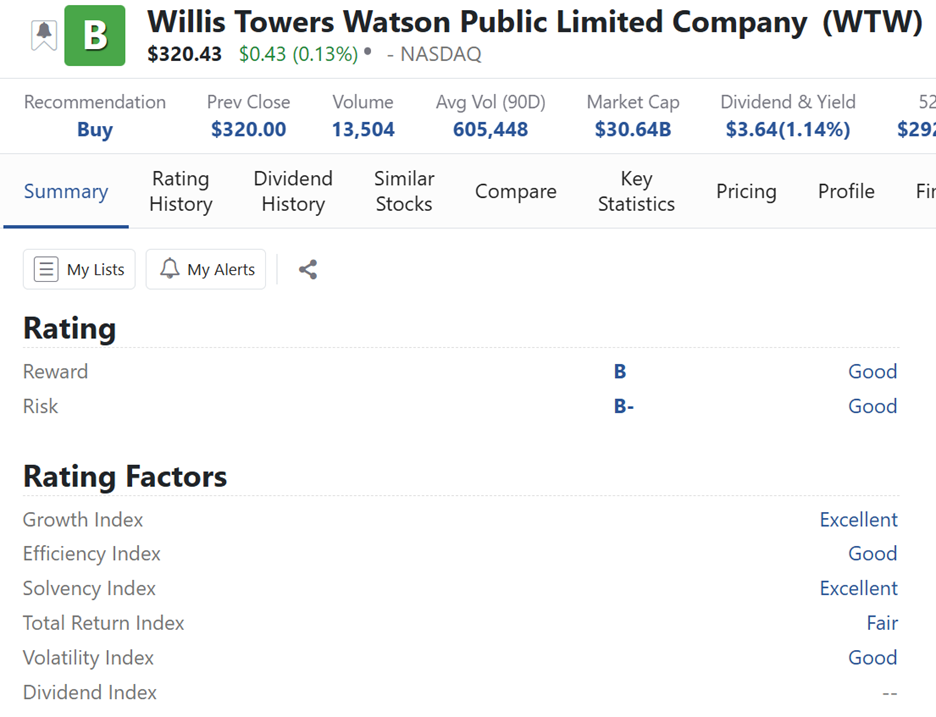Screen dimensions: 936x717
Task: Click the share icon
Action: coord(308,269)
